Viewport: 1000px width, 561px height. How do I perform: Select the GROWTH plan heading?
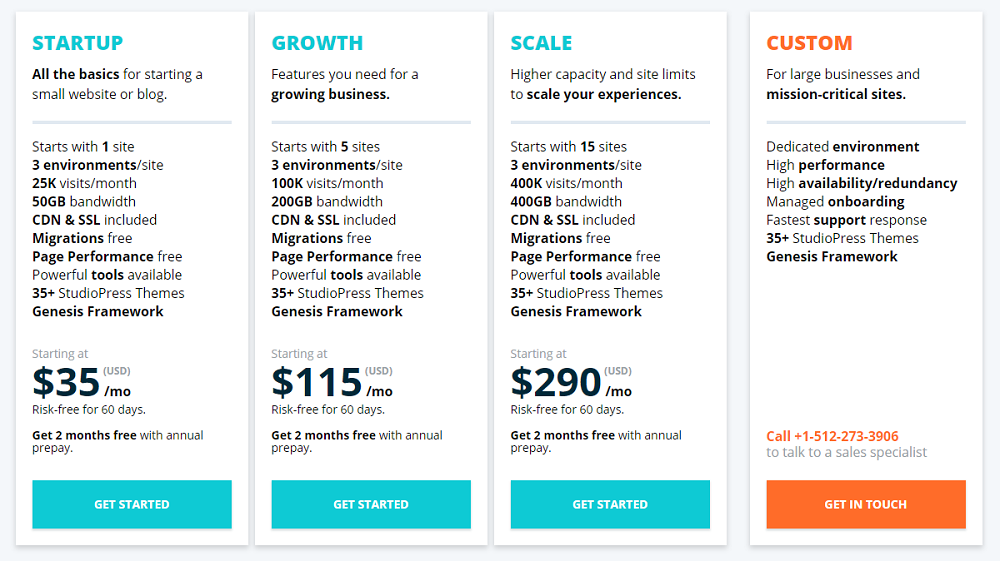tap(317, 43)
